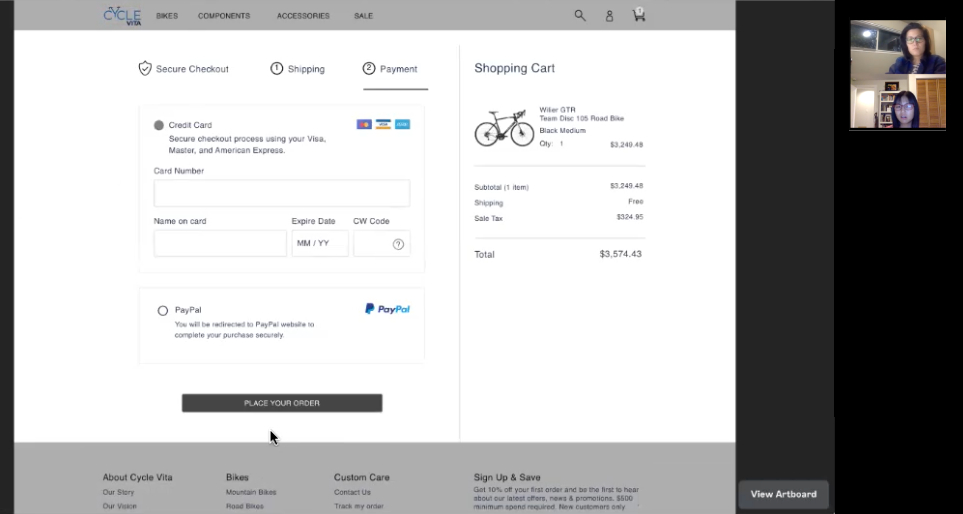
Task: Click the road bike product thumbnail
Action: 504,128
